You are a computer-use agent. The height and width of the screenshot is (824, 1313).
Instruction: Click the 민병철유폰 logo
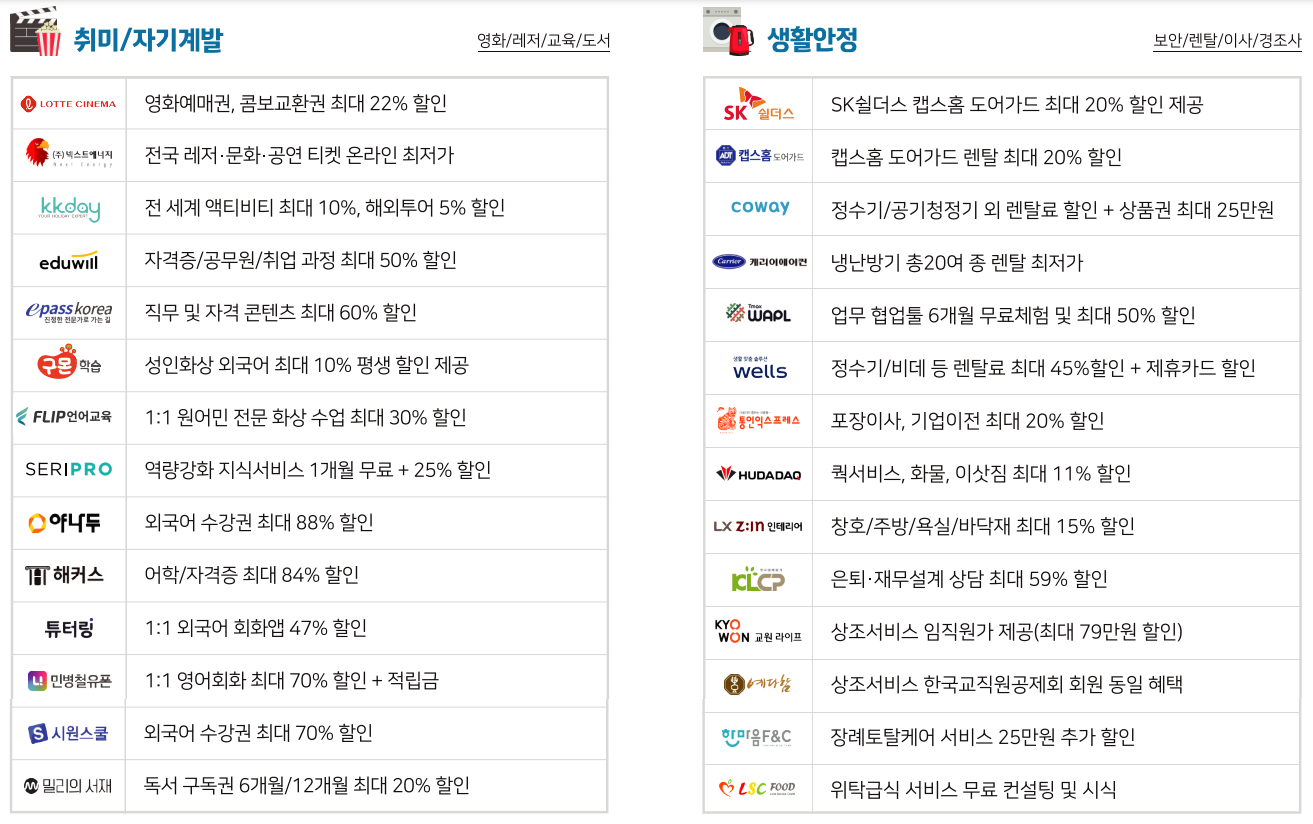(x=69, y=681)
